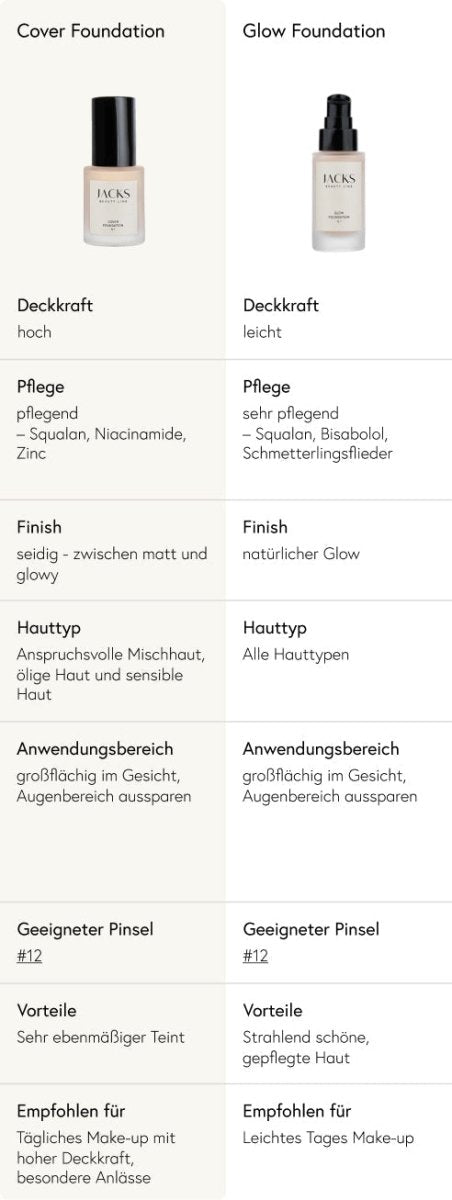Click the Anwendungsbereich heading in Cover column
The width and height of the screenshot is (452, 1200).
point(95,748)
